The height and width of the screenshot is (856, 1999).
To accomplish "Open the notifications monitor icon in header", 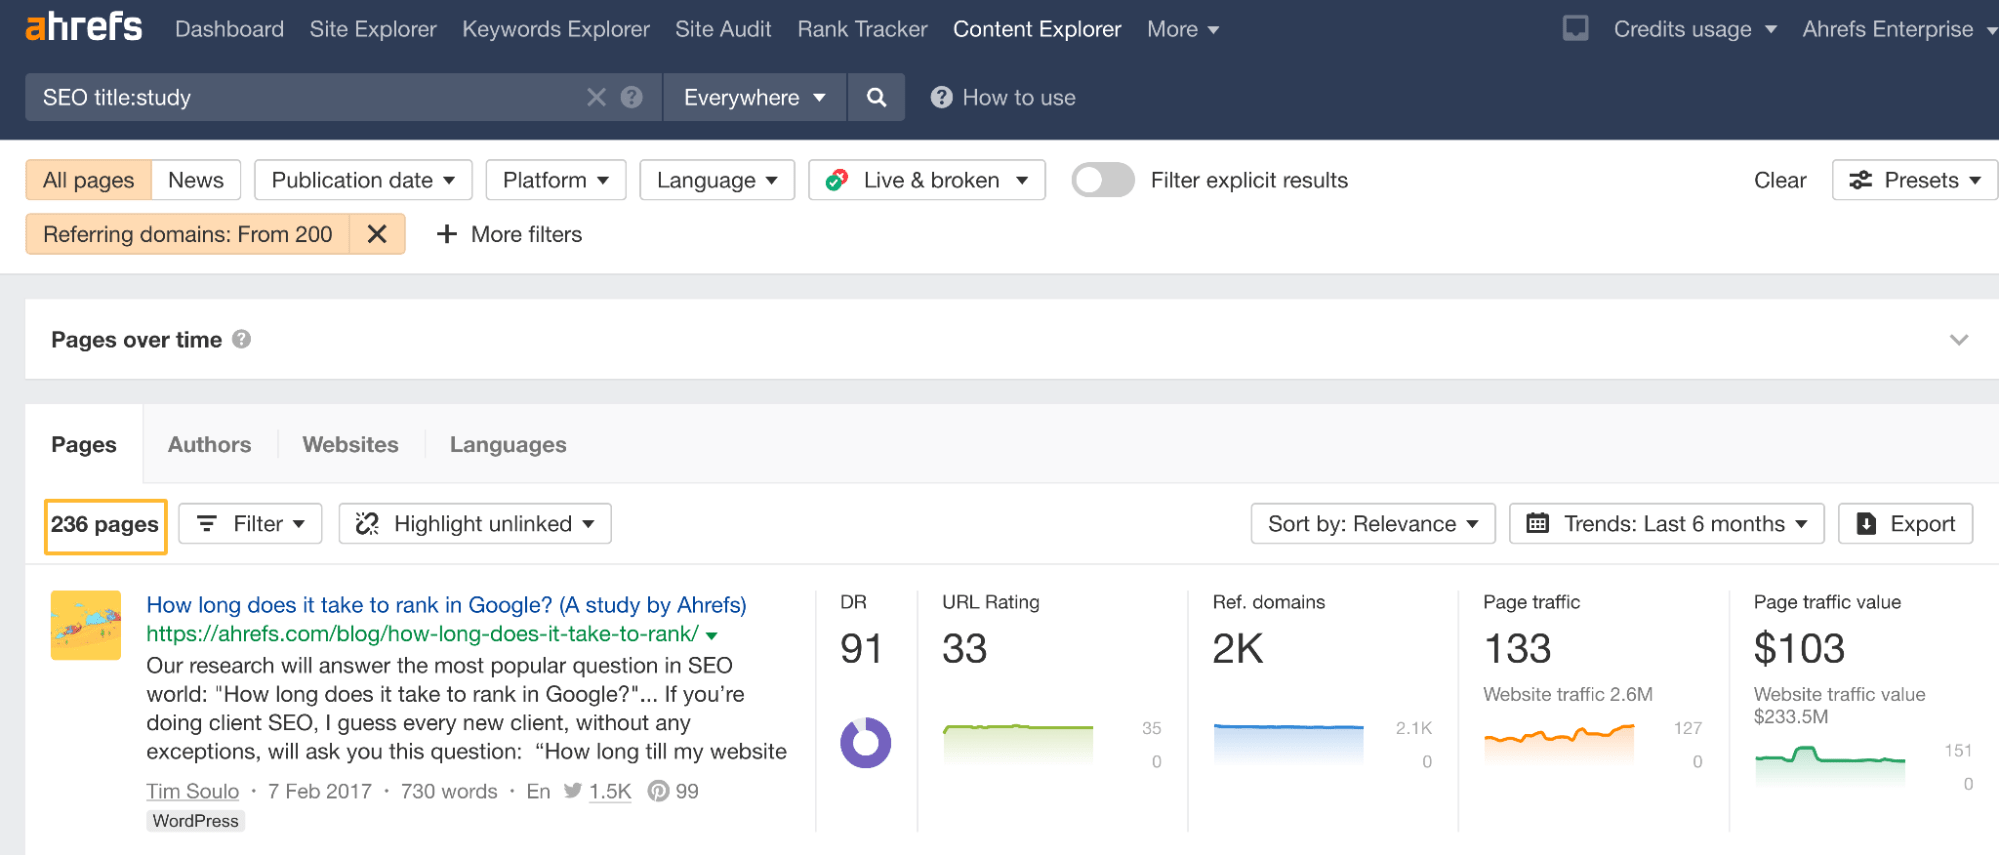I will click(x=1575, y=29).
